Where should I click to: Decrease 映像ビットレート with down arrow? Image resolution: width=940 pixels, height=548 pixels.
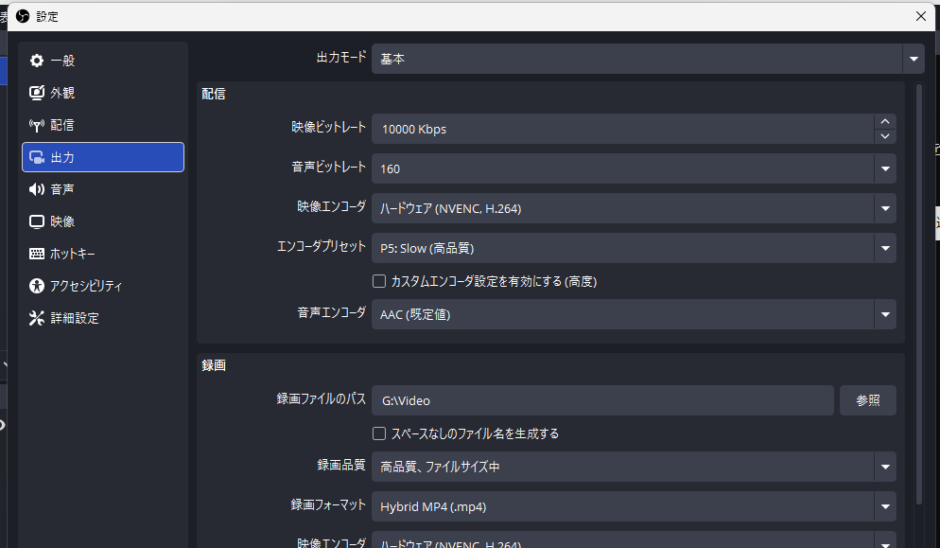885,136
